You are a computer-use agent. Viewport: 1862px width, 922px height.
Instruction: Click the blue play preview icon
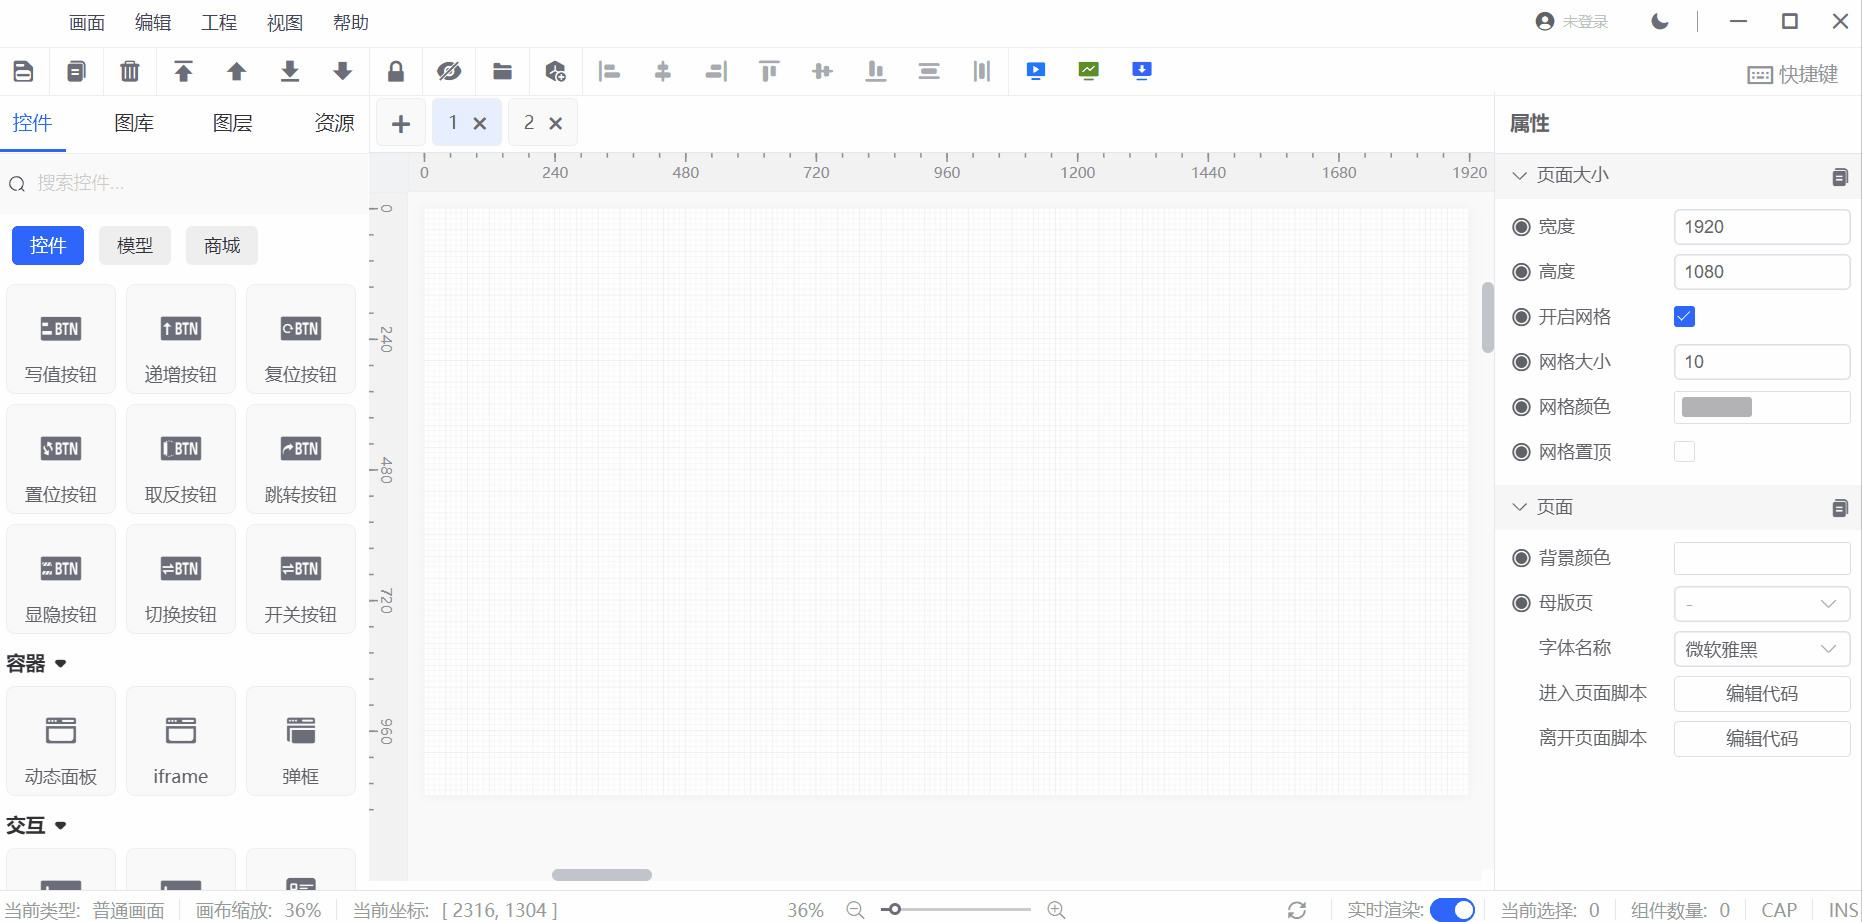(1036, 71)
